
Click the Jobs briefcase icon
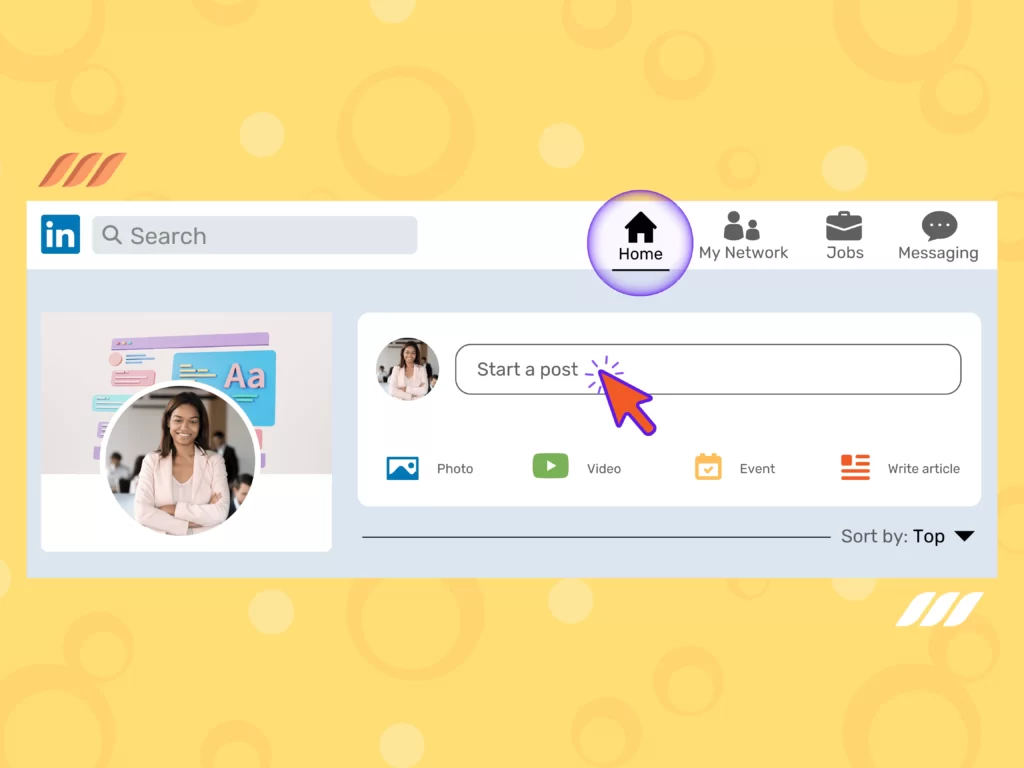point(844,226)
